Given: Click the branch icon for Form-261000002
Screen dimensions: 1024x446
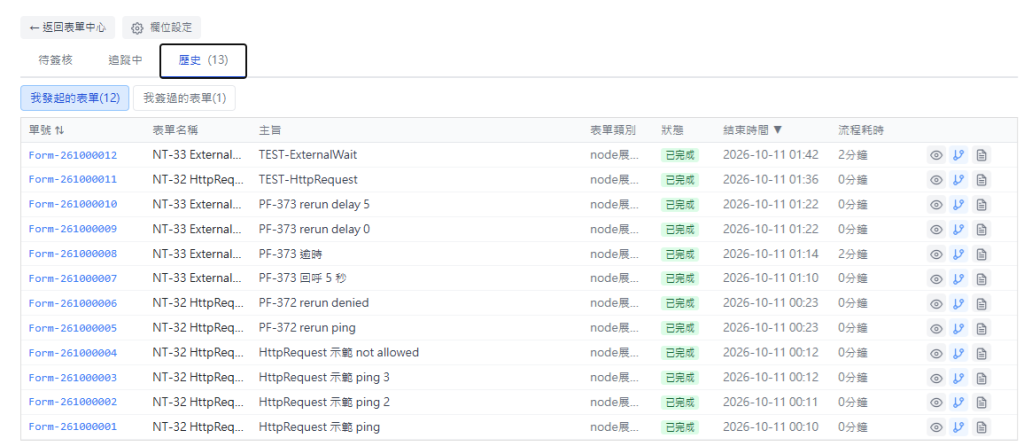Looking at the screenshot, I should pyautogui.click(x=959, y=402).
